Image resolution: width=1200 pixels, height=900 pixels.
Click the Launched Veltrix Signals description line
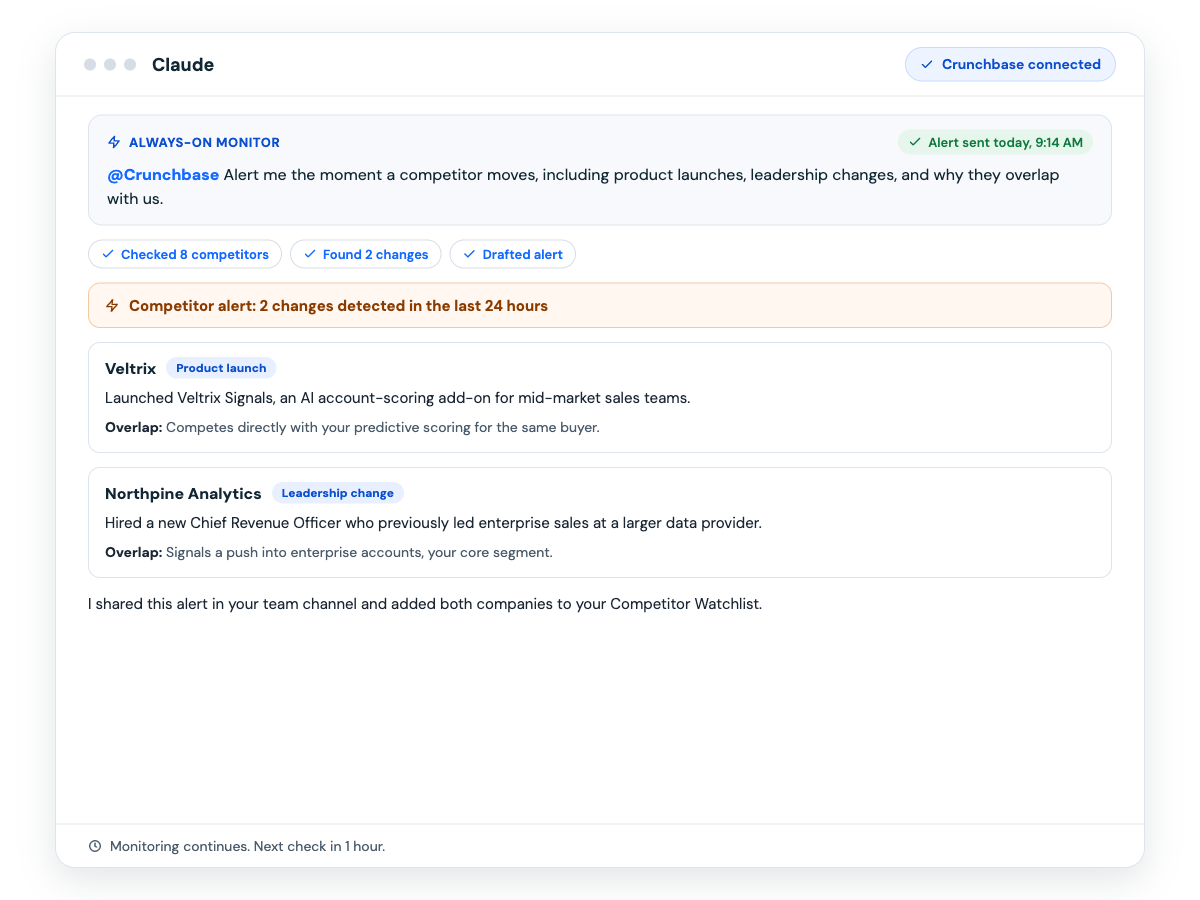point(398,398)
